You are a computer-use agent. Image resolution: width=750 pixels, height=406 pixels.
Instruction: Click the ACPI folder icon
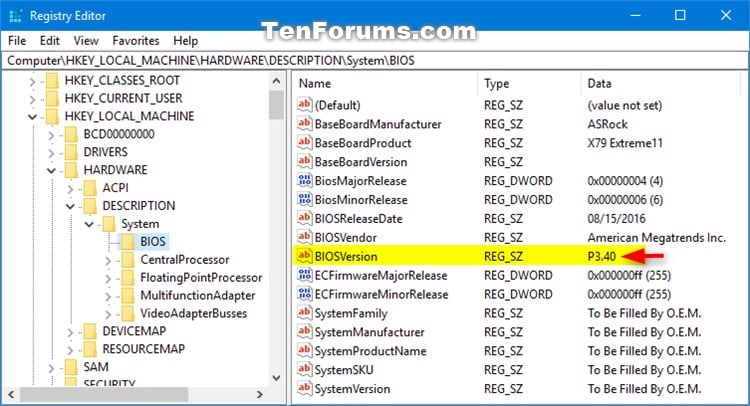click(x=90, y=188)
